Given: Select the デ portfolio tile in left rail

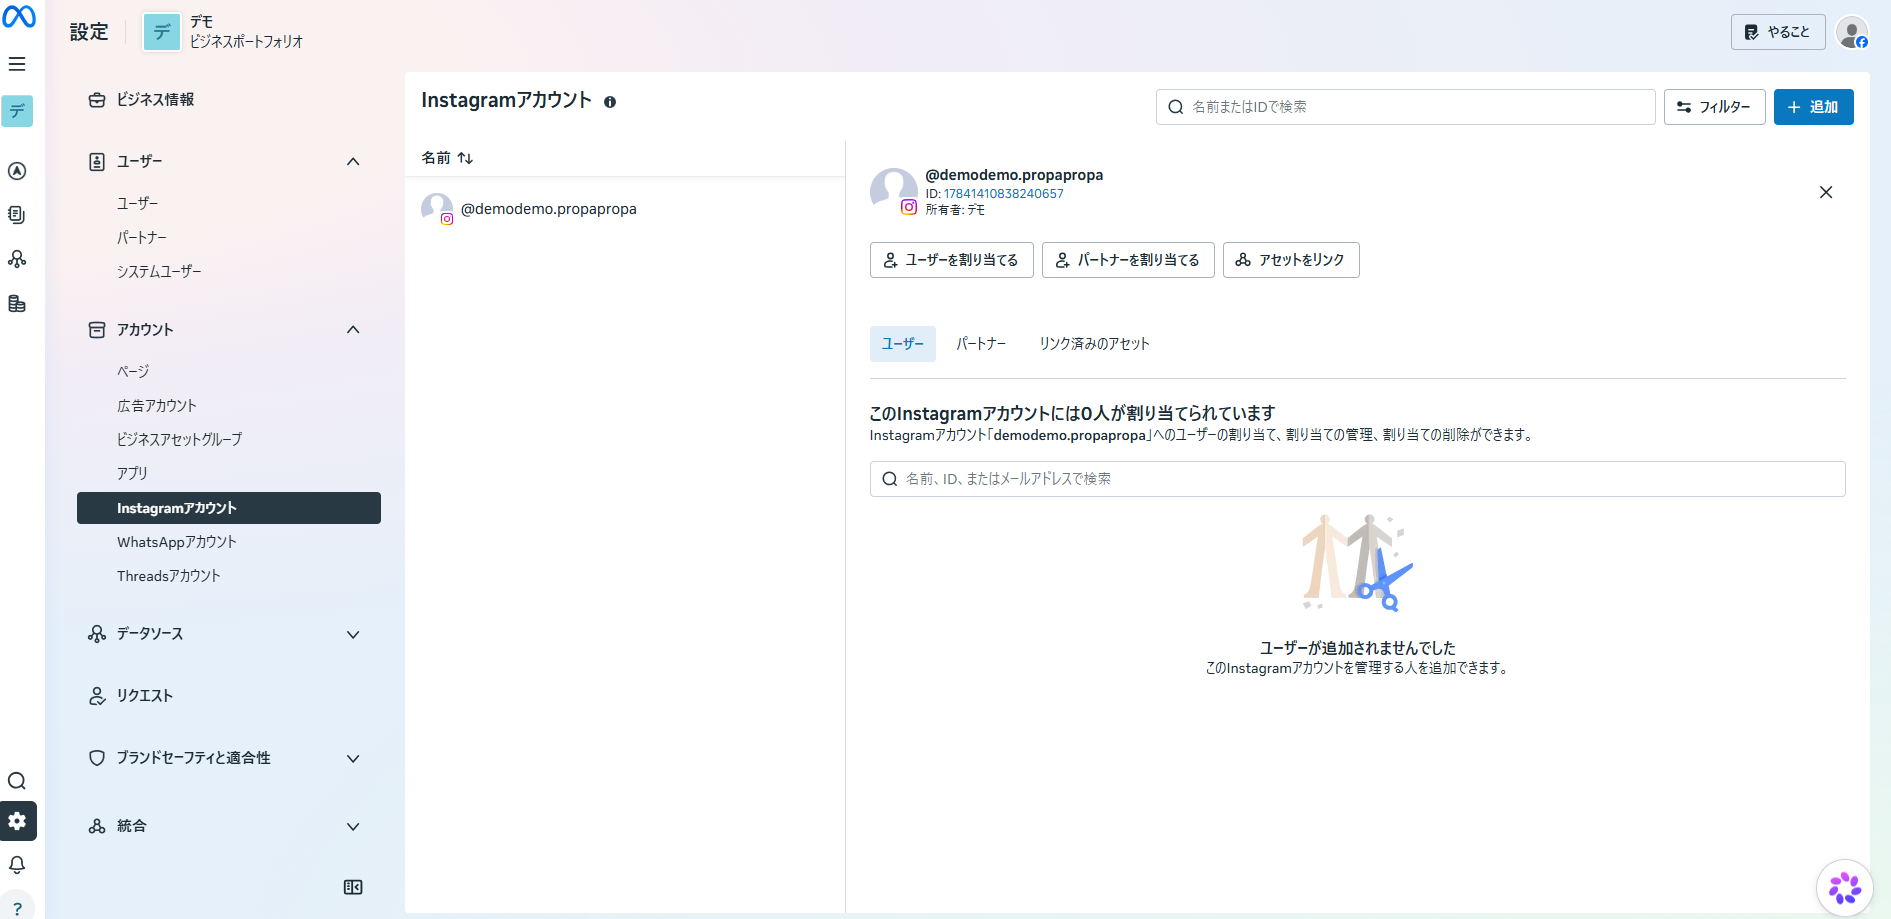Looking at the screenshot, I should click(17, 111).
